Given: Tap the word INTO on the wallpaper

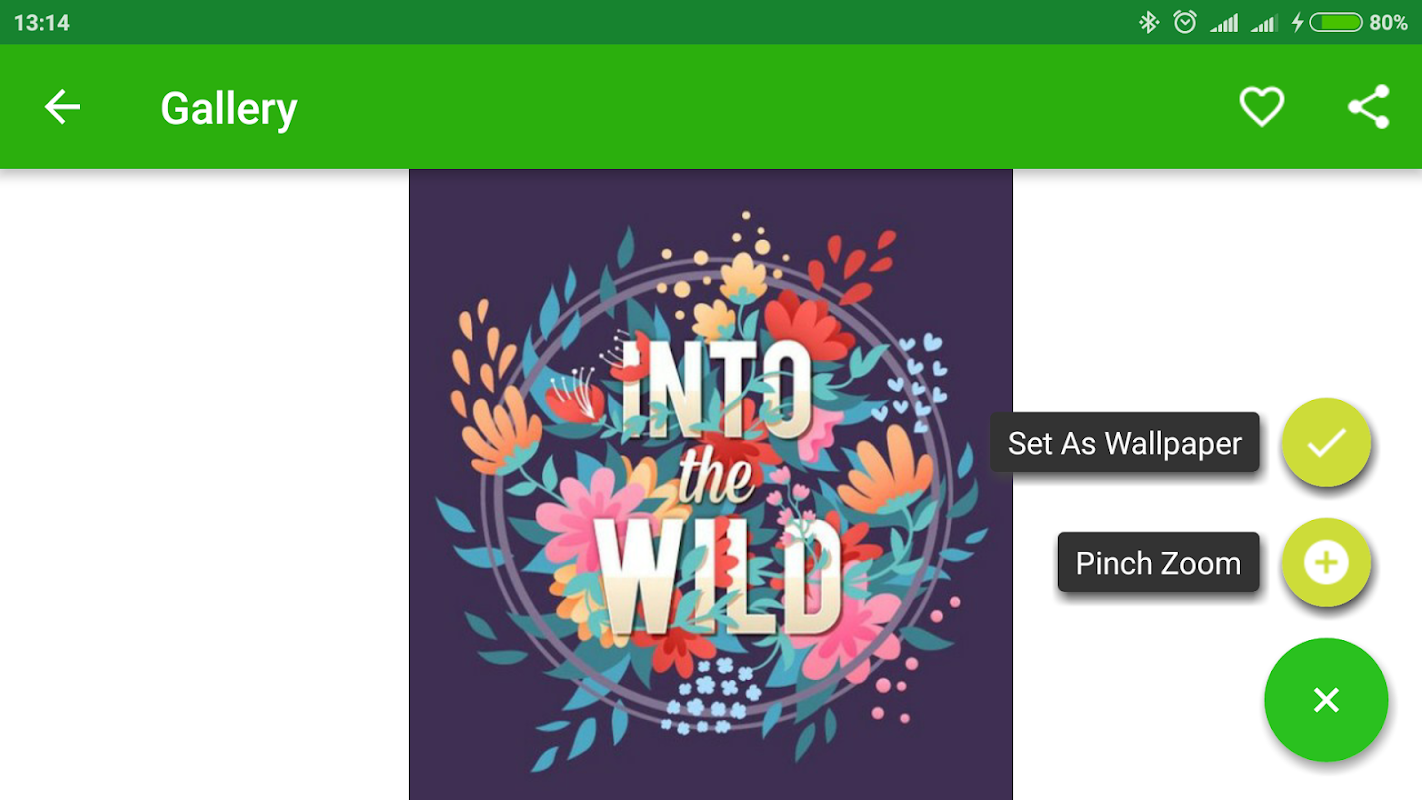Looking at the screenshot, I should (x=714, y=391).
